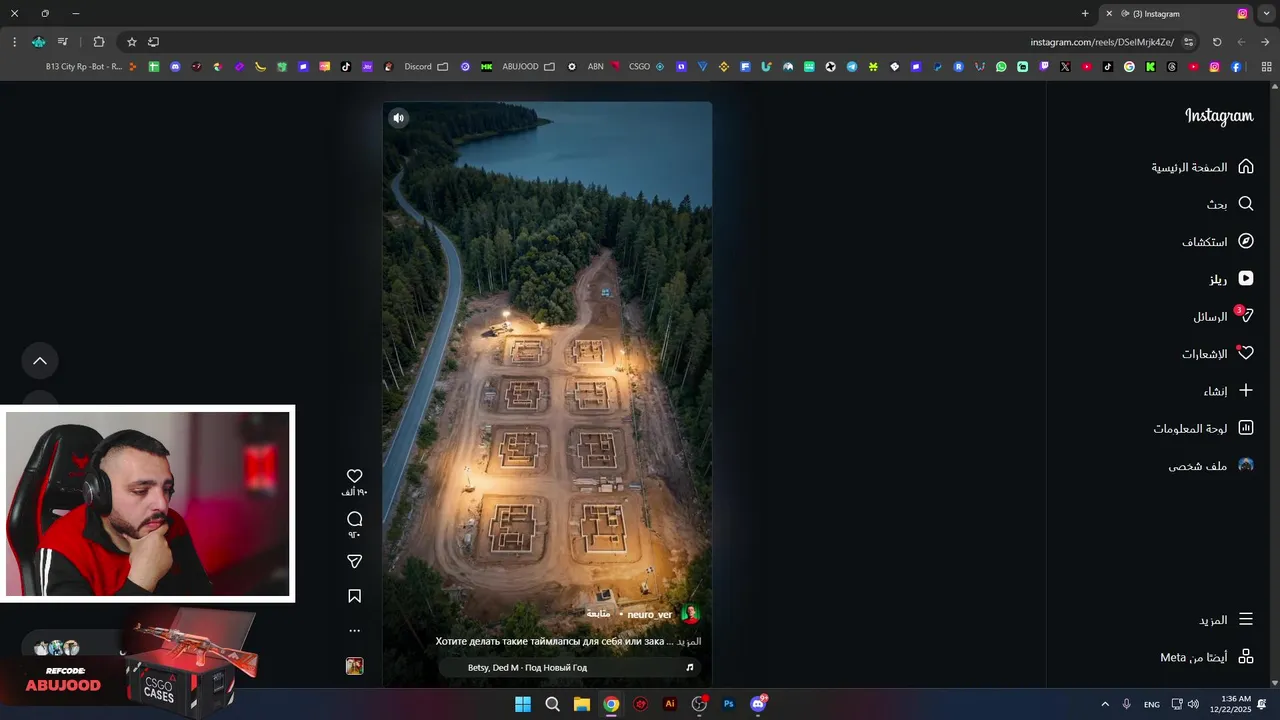Go to previous reel with up chevron
The width and height of the screenshot is (1280, 720).
40,361
